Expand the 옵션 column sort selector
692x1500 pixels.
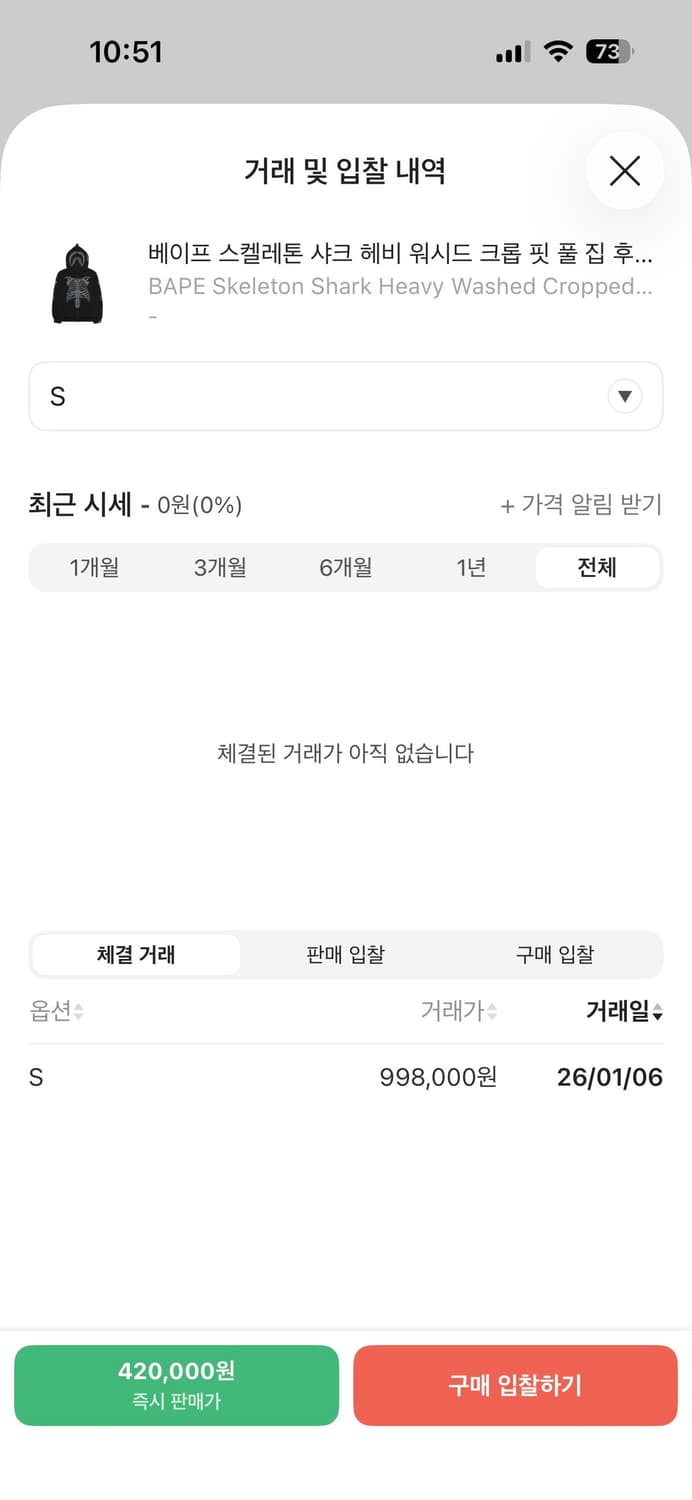tap(75, 1011)
